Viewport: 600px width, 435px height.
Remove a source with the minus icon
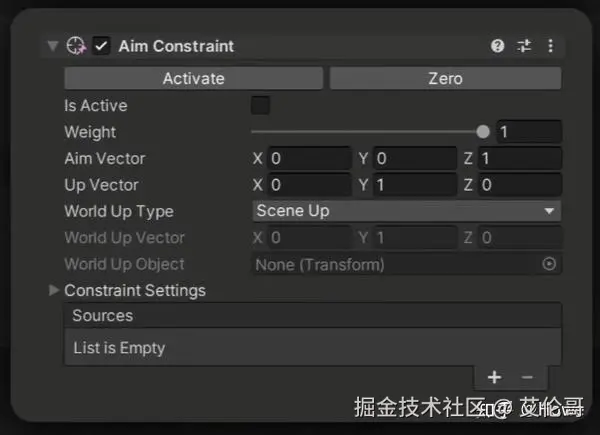528,377
